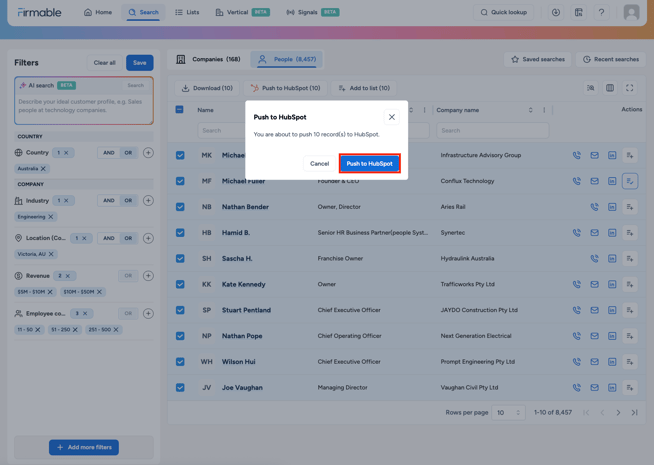Image resolution: width=654 pixels, height=465 pixels.
Task: Open the user profile avatar
Action: pos(631,12)
